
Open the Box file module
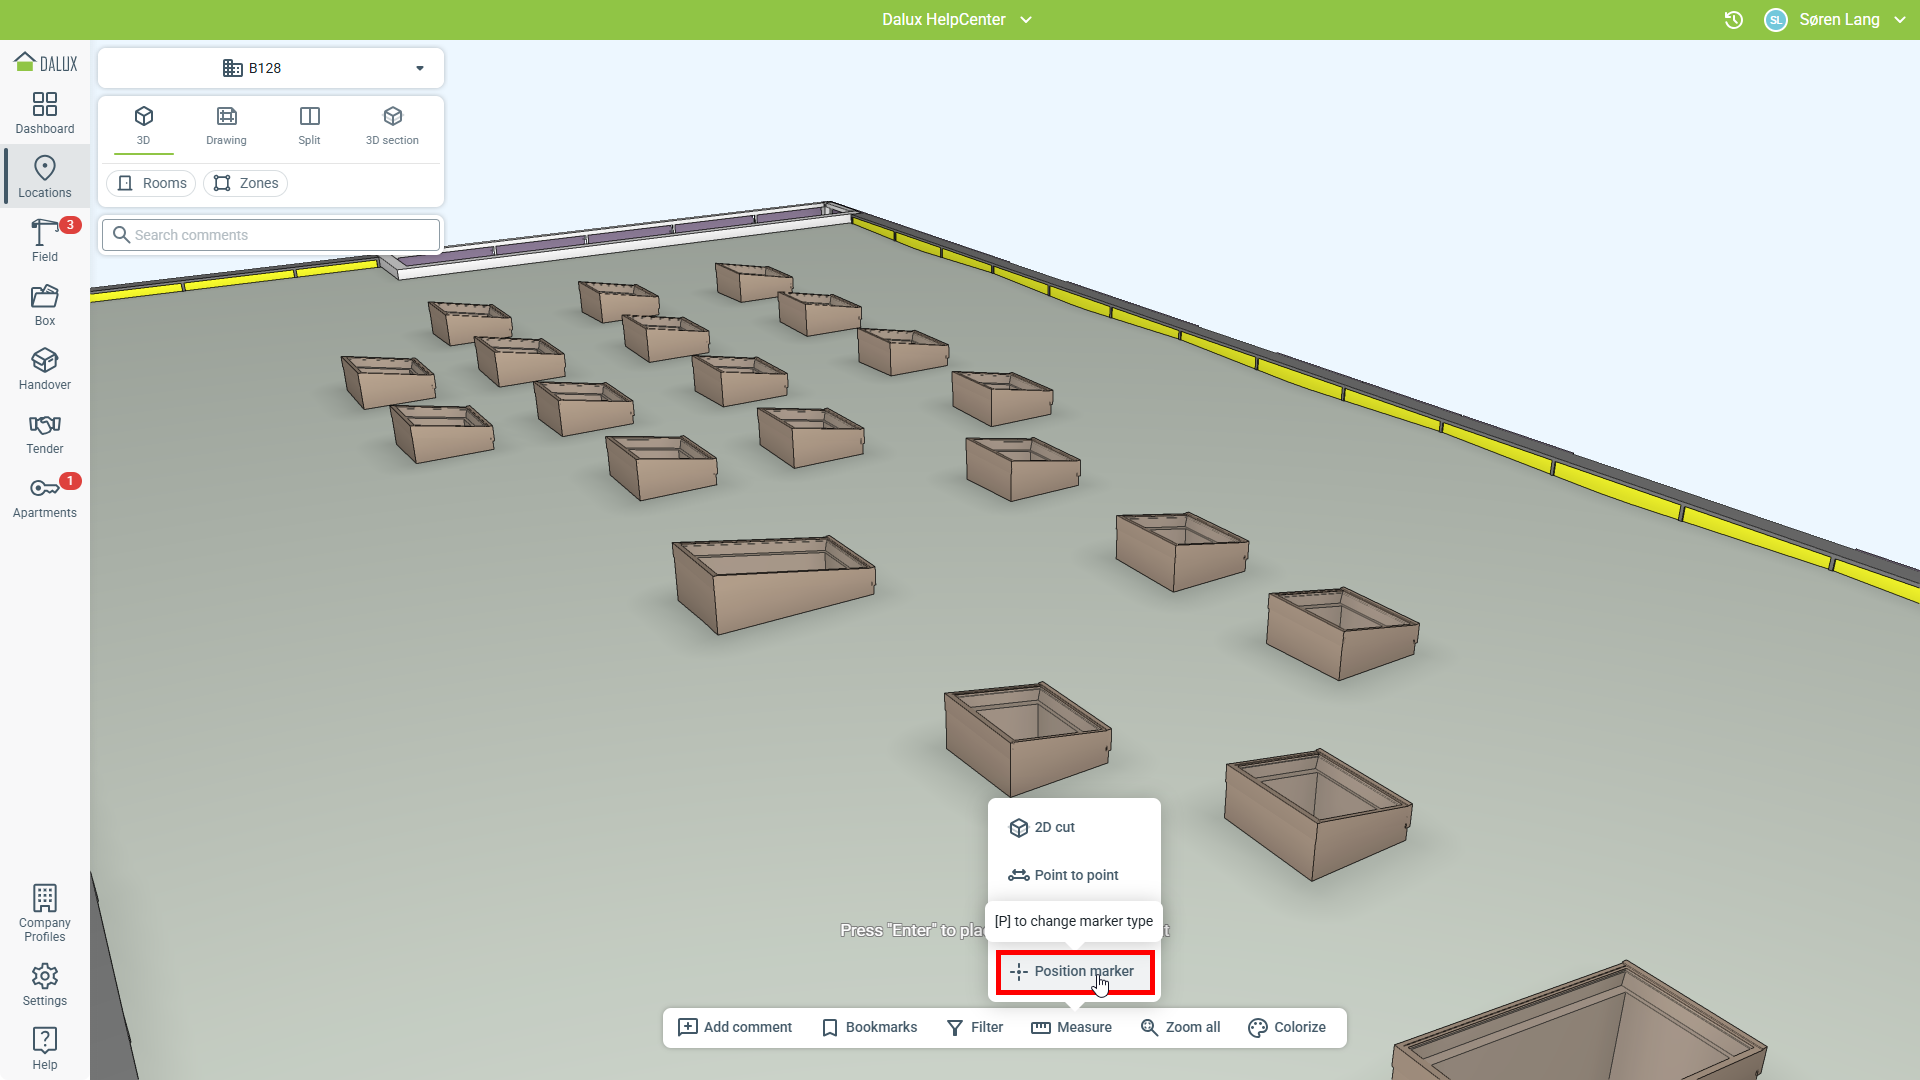[44, 305]
